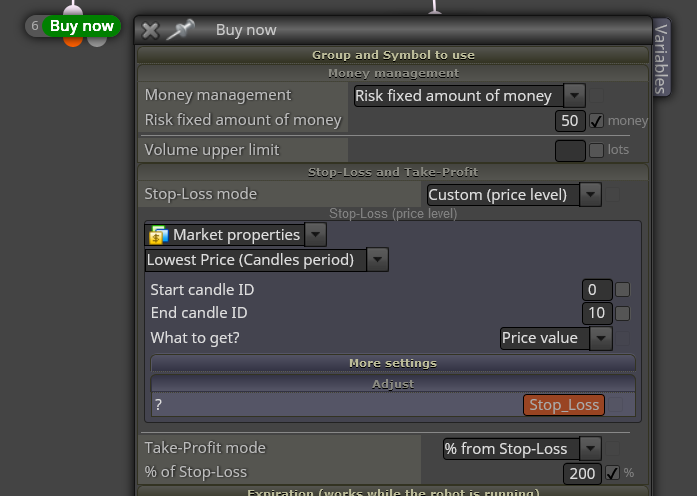Click the Volume upper limit input field

(x=570, y=150)
